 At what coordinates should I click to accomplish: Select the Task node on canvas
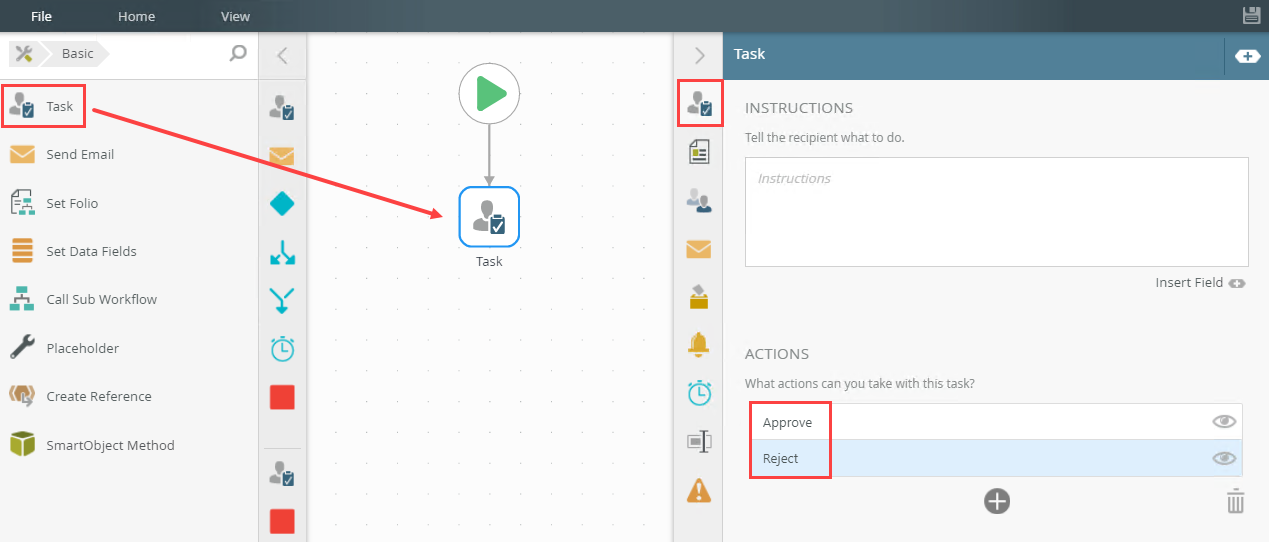pyautogui.click(x=489, y=216)
